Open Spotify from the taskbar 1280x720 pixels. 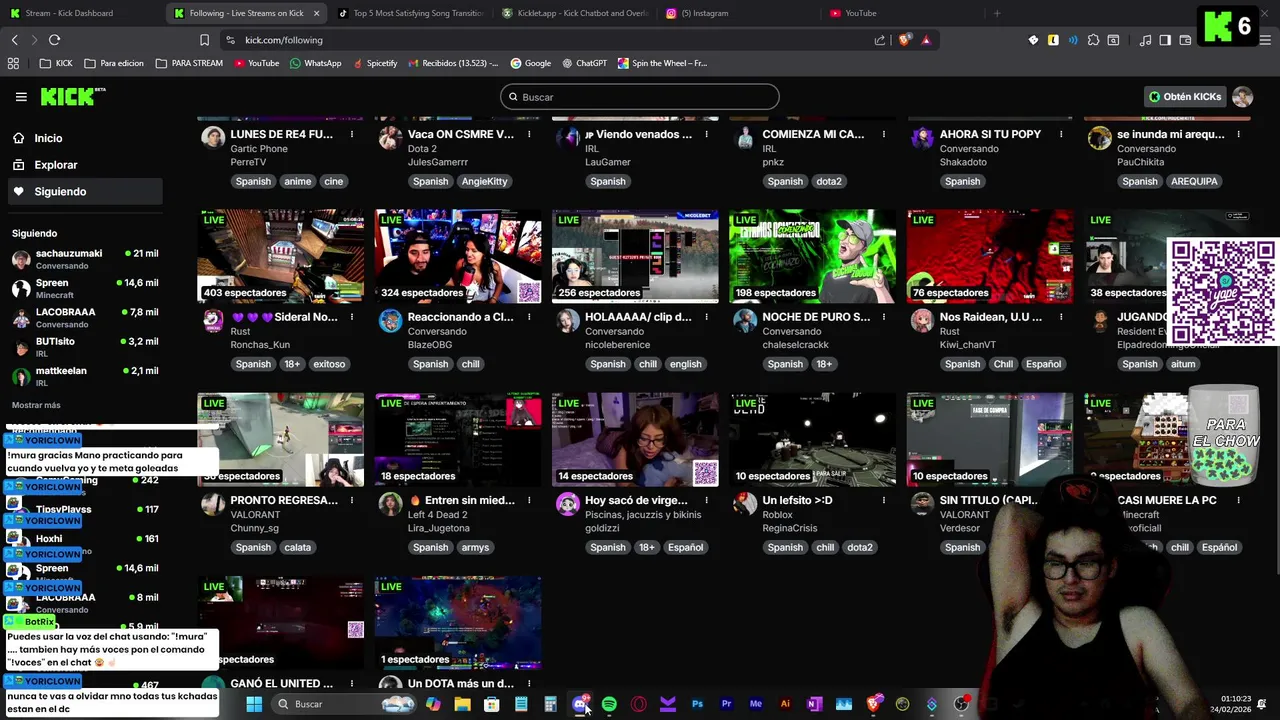pos(609,704)
